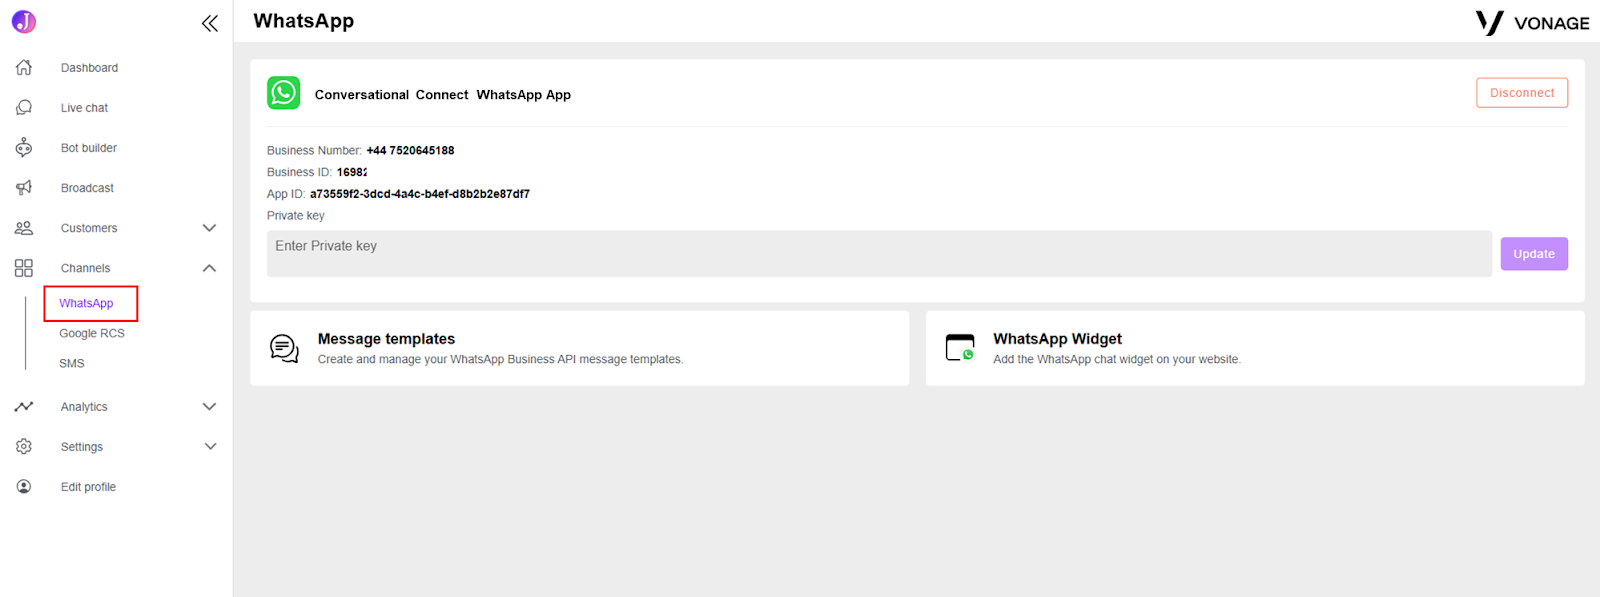Open the Message templates card
Image resolution: width=1600 pixels, height=597 pixels.
pyautogui.click(x=580, y=348)
